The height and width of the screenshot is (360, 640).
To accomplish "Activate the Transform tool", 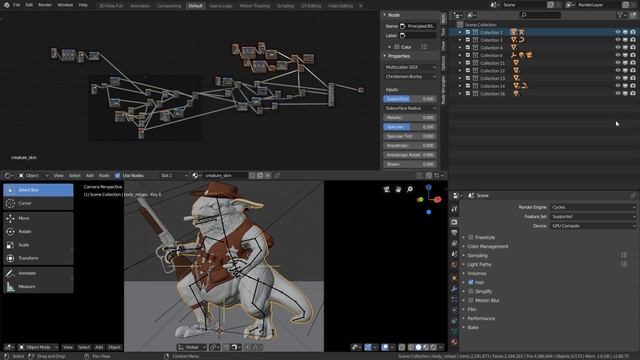I will 38,258.
